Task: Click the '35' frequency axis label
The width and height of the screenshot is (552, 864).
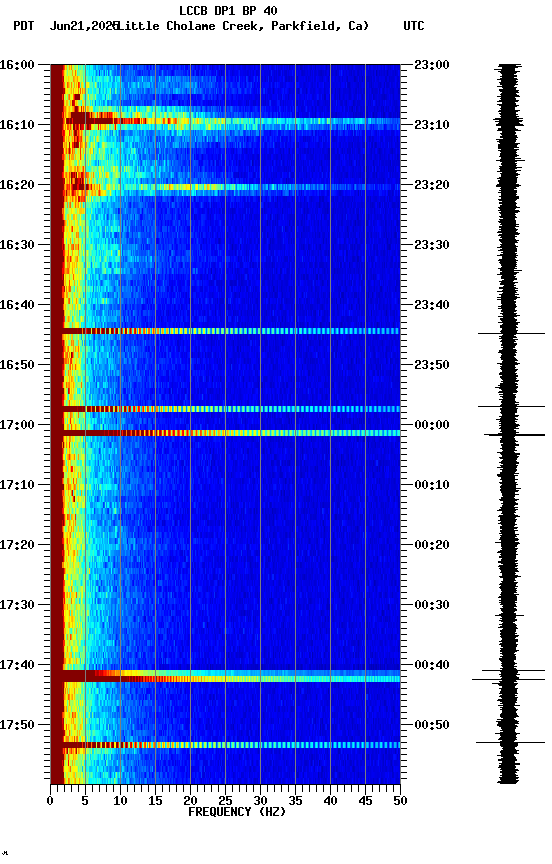Action: click(x=295, y=801)
